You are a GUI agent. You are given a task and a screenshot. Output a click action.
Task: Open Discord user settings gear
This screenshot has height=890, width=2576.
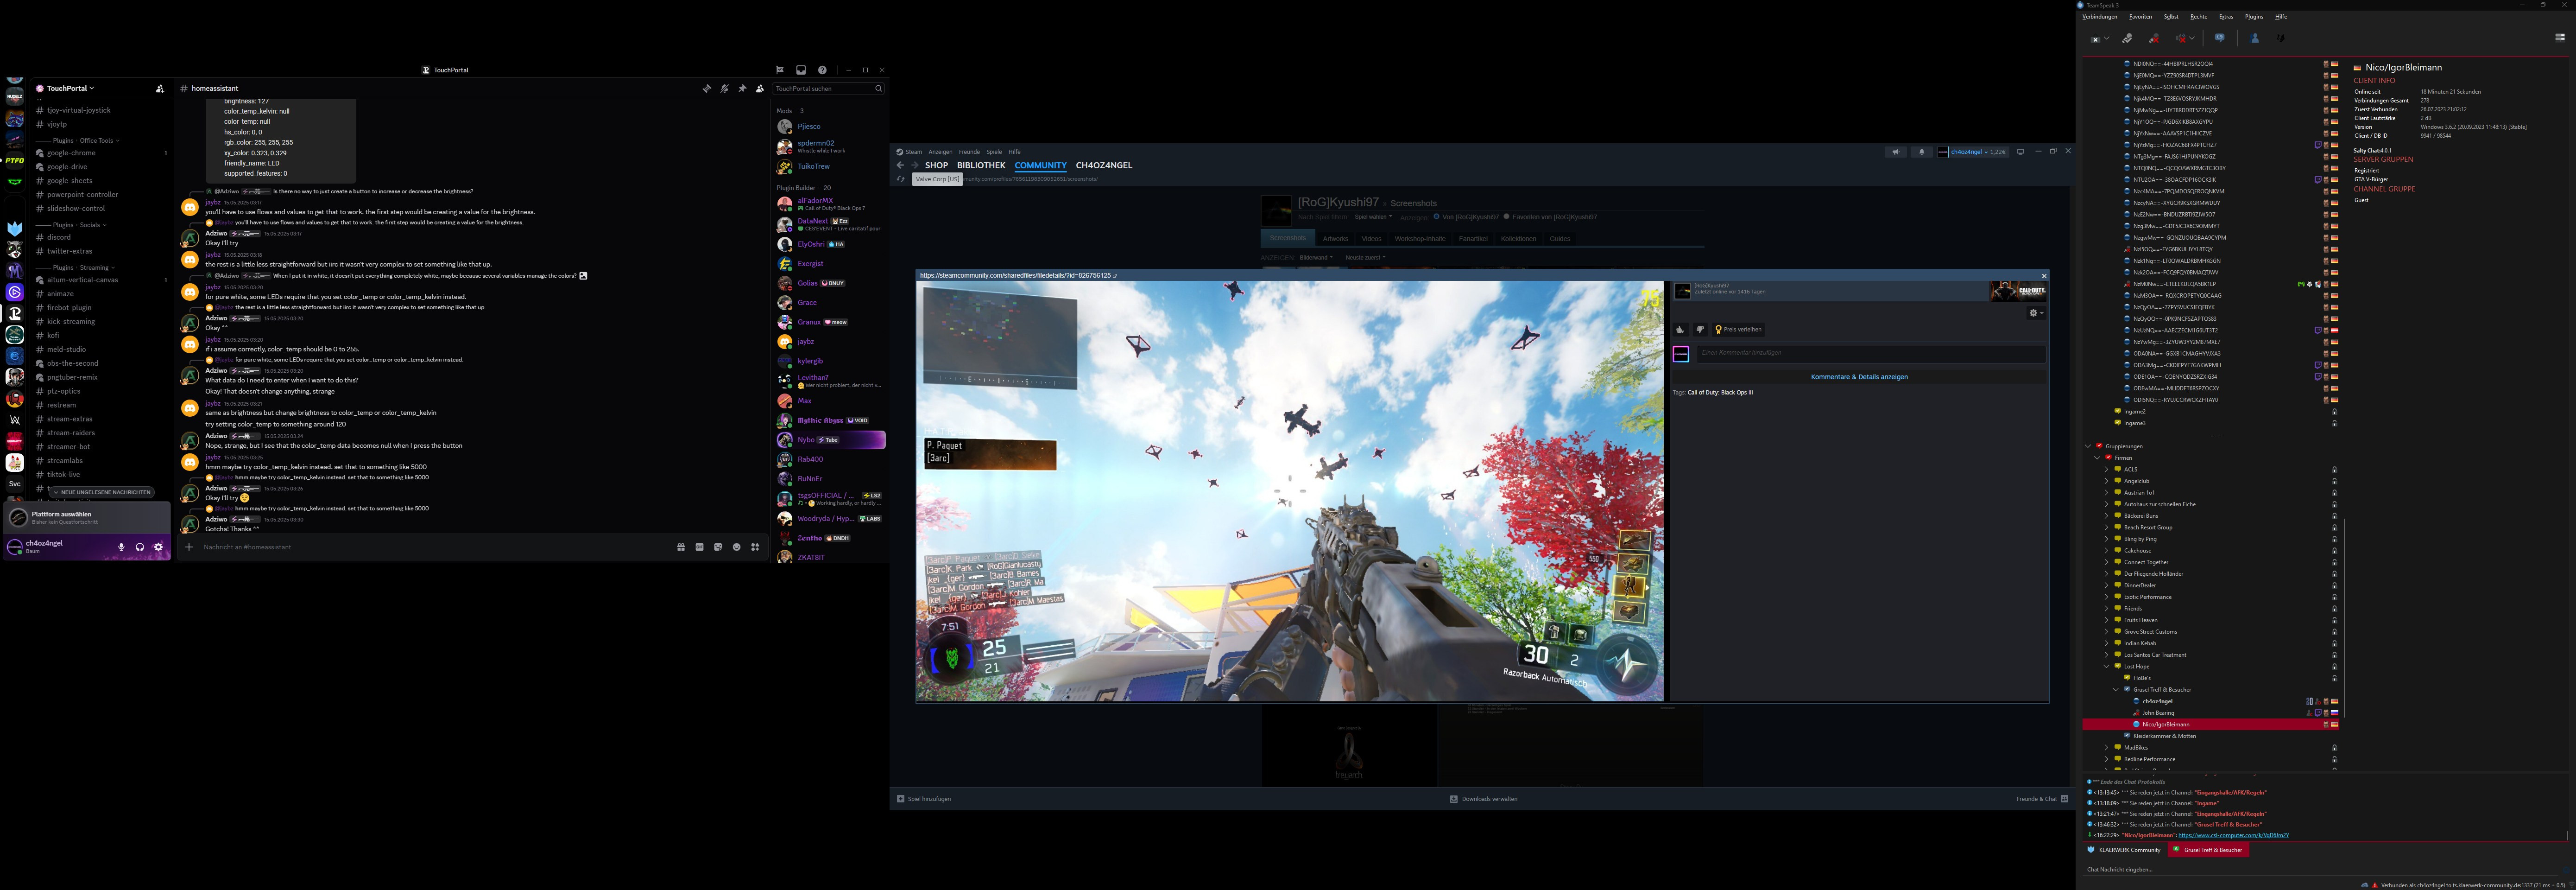[x=158, y=547]
